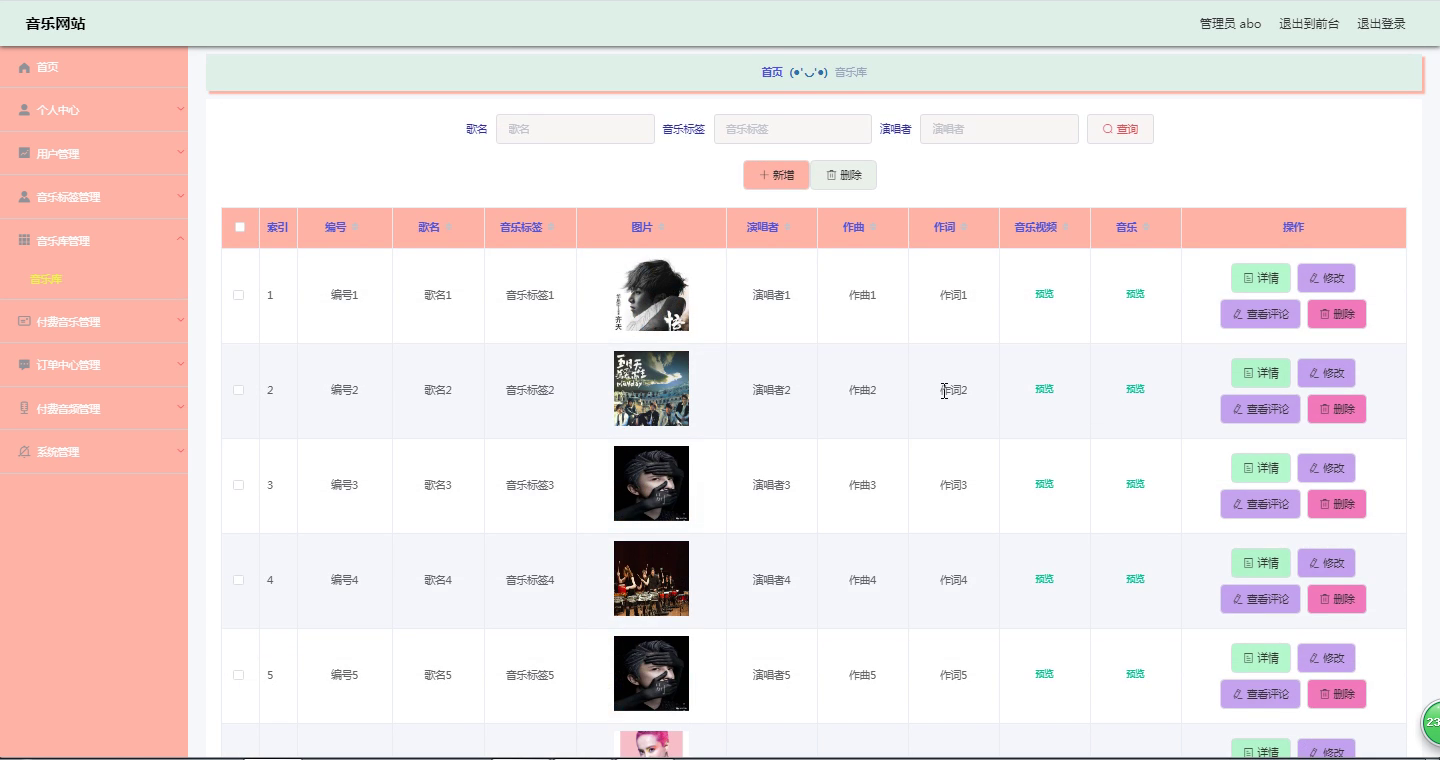Focus the 音乐标签 search field
The height and width of the screenshot is (760, 1440).
point(793,129)
